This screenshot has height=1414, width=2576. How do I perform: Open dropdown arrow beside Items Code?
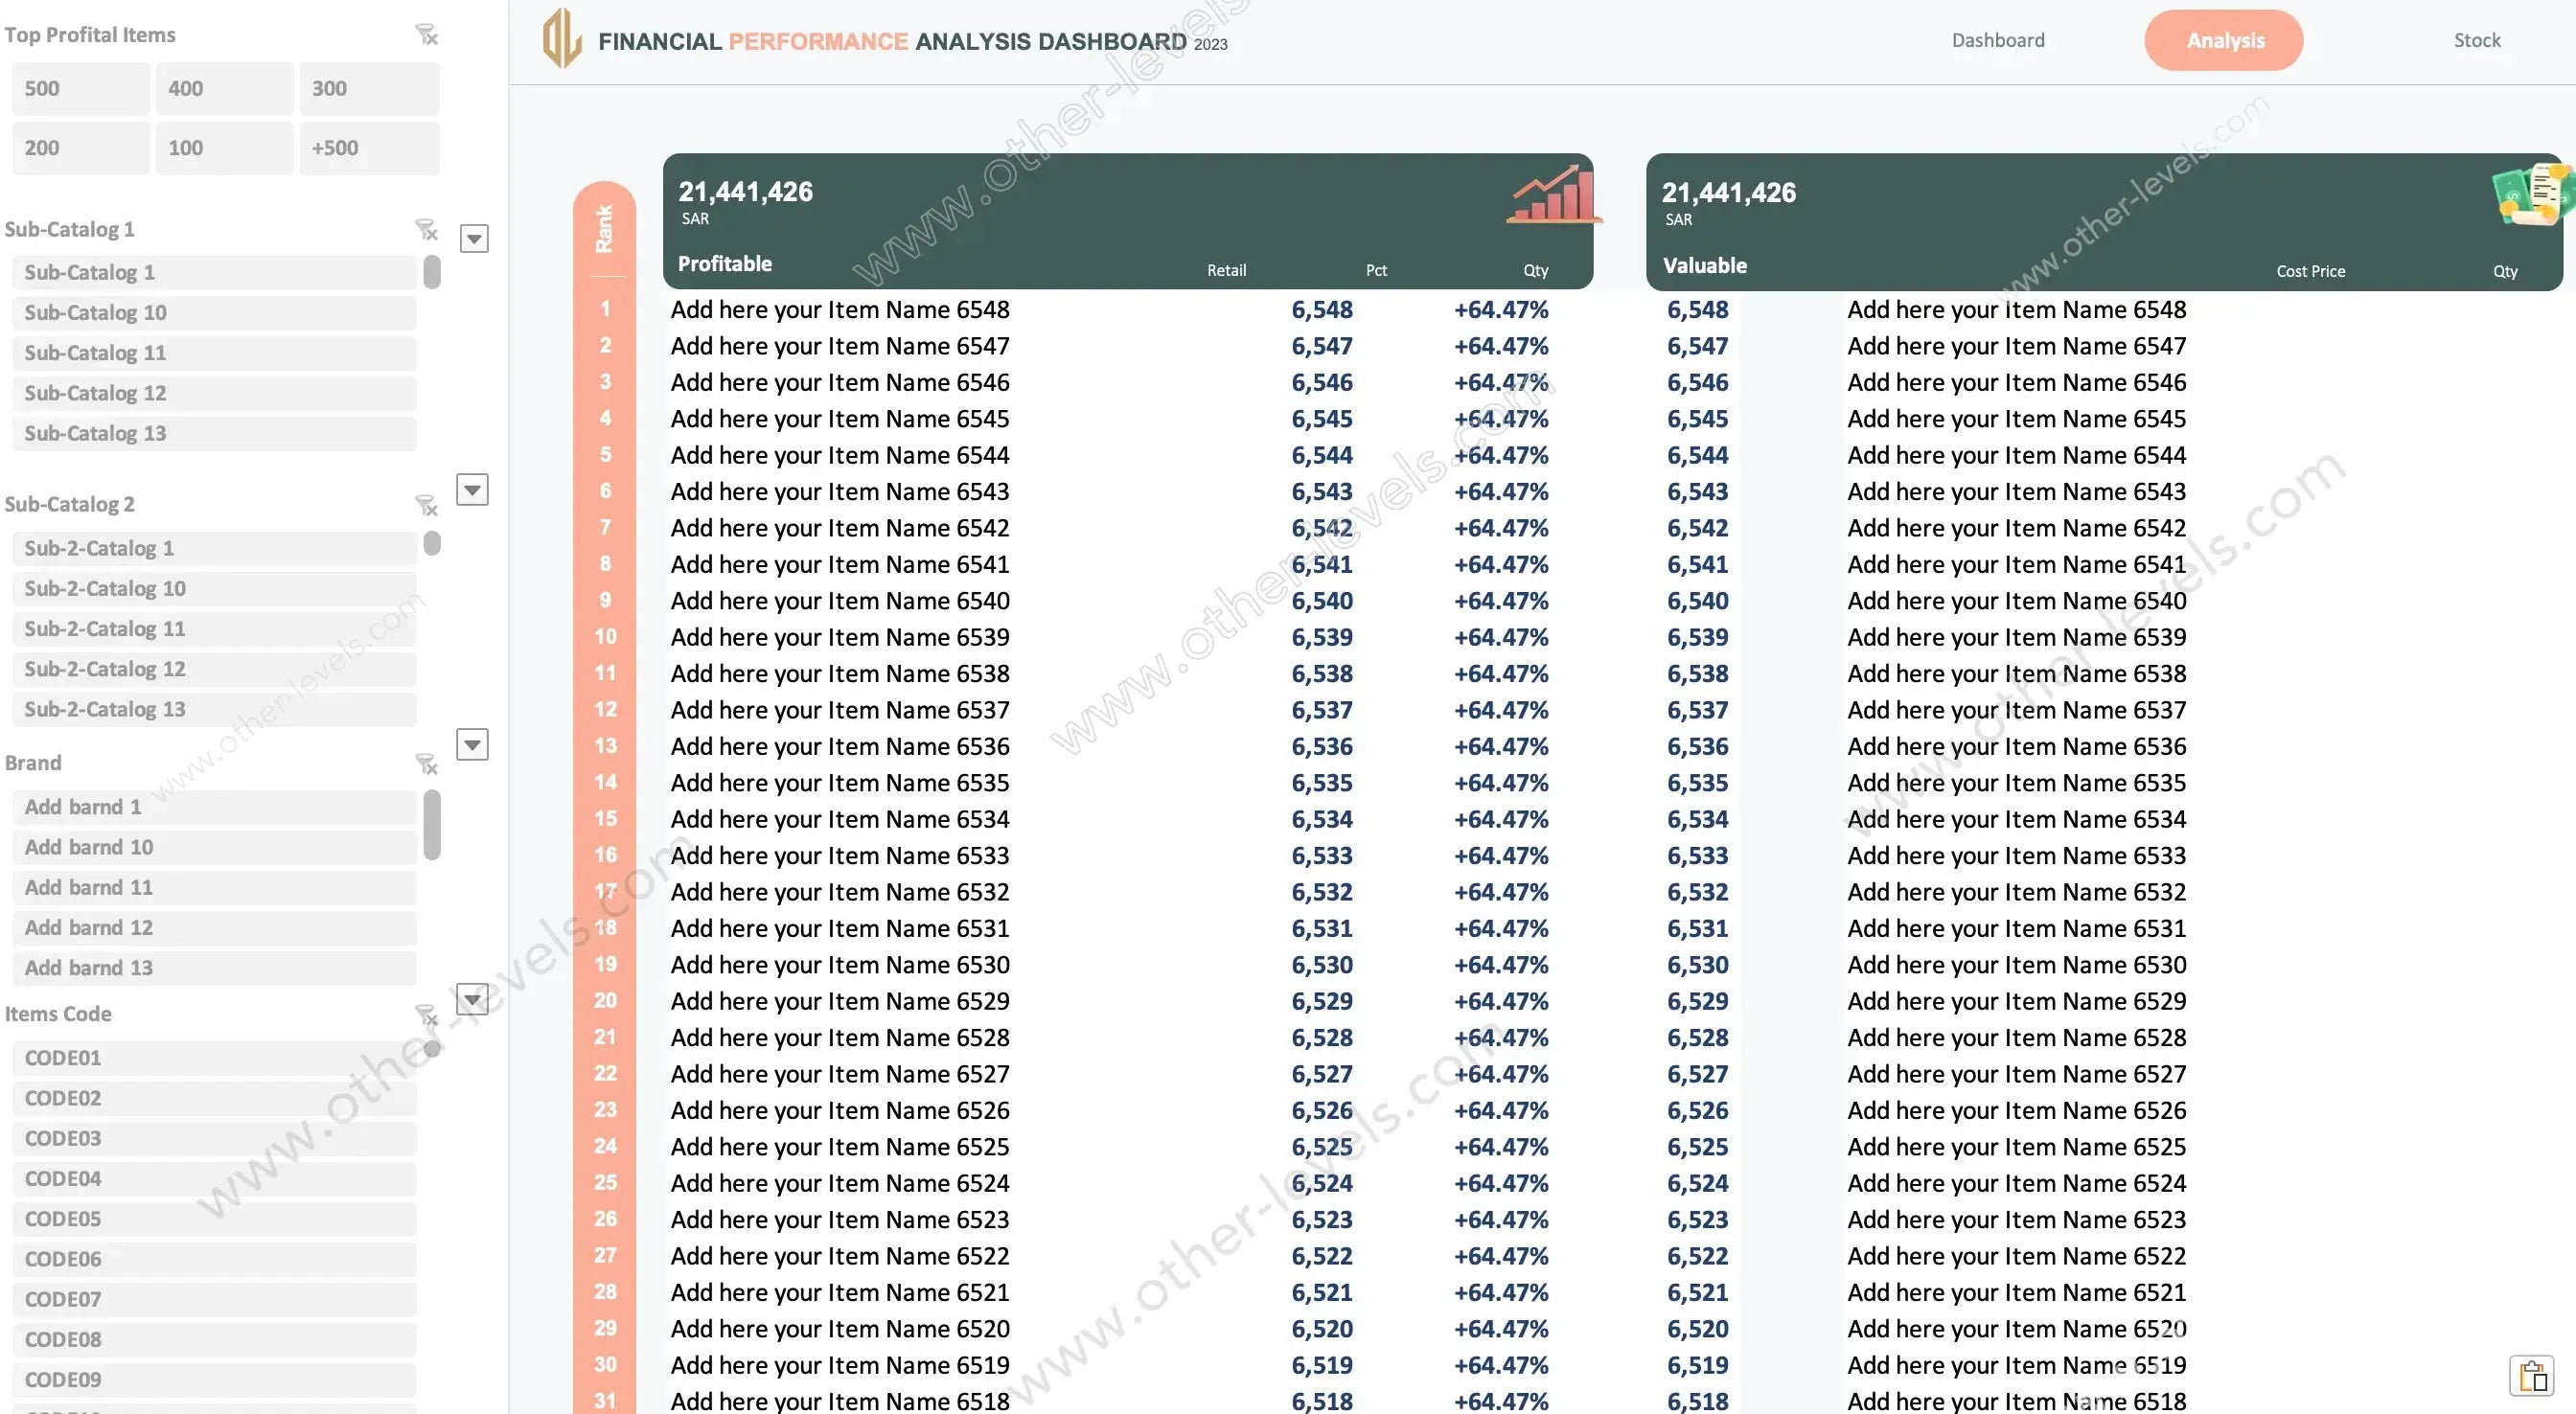472,998
